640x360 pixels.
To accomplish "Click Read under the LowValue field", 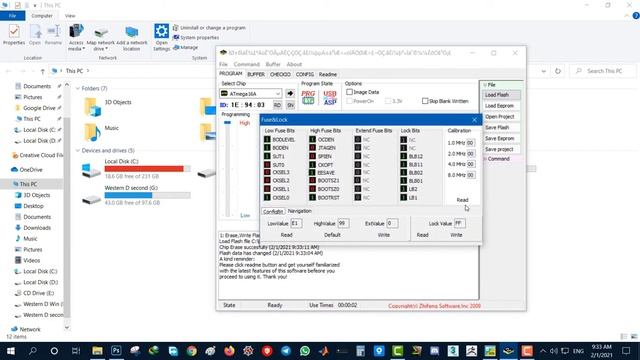I will point(287,235).
